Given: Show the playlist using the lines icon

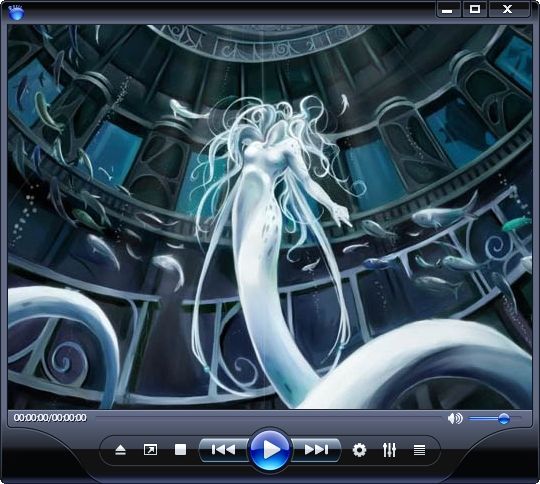Looking at the screenshot, I should [x=419, y=450].
